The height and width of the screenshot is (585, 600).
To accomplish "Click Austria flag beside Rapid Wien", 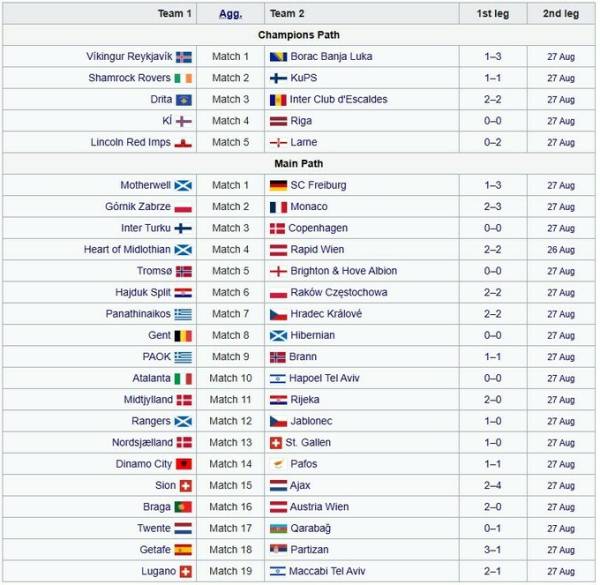I will [x=278, y=250].
